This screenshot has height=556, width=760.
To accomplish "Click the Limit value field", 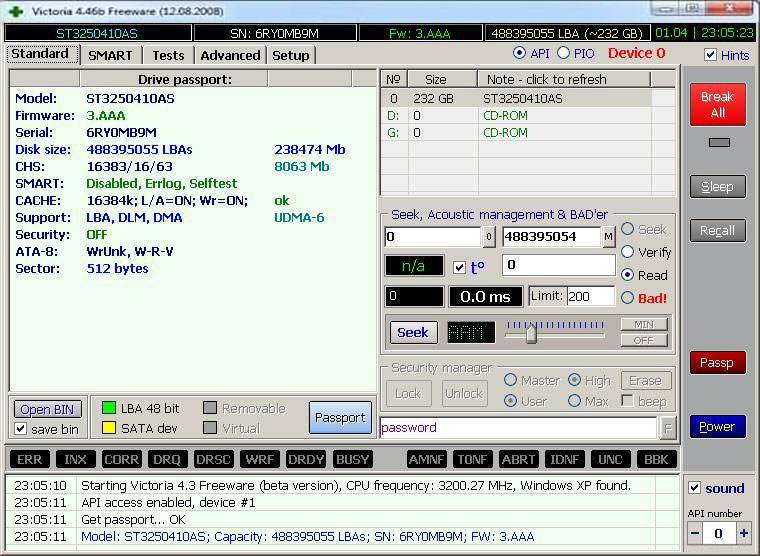I will [590, 296].
